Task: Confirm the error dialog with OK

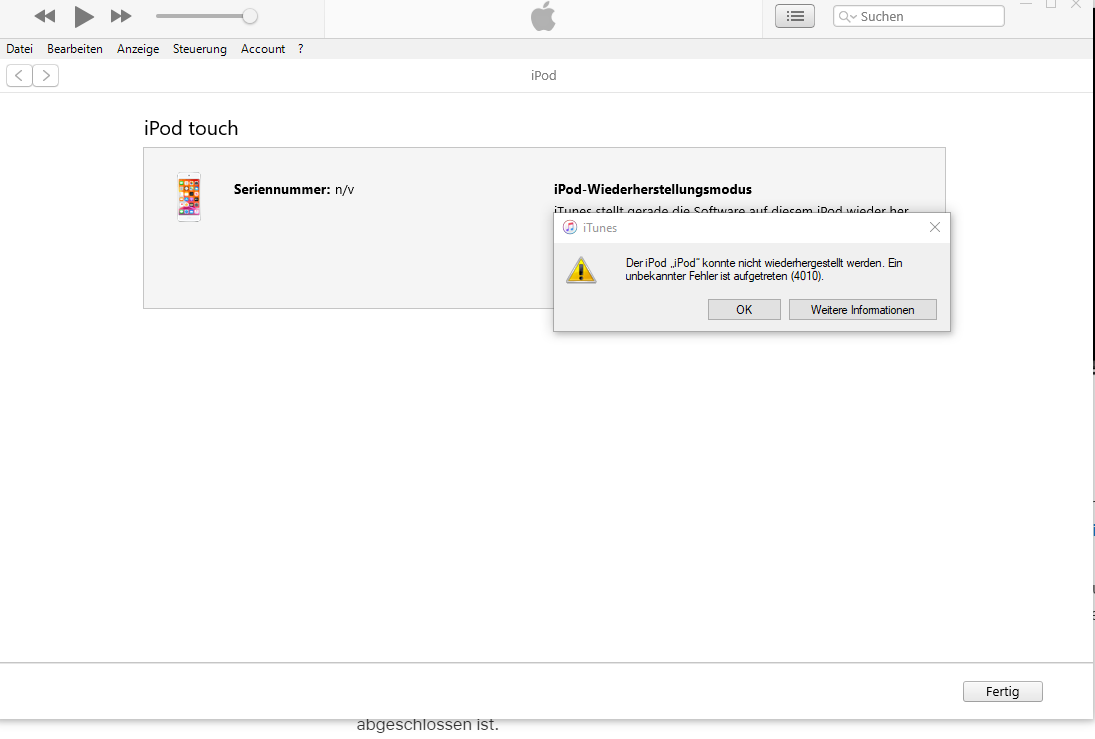Action: click(744, 309)
